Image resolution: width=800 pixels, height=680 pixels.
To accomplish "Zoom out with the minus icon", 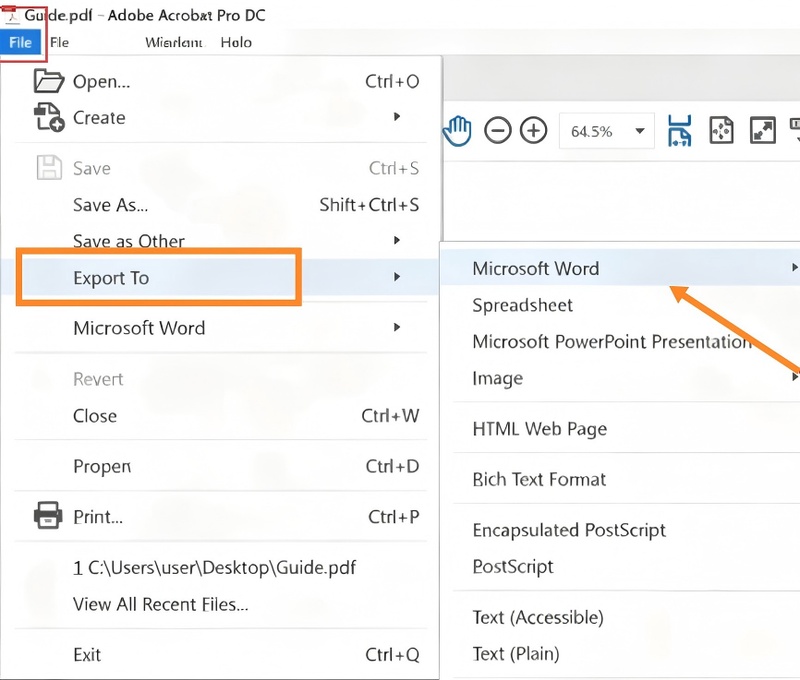I will point(497,131).
